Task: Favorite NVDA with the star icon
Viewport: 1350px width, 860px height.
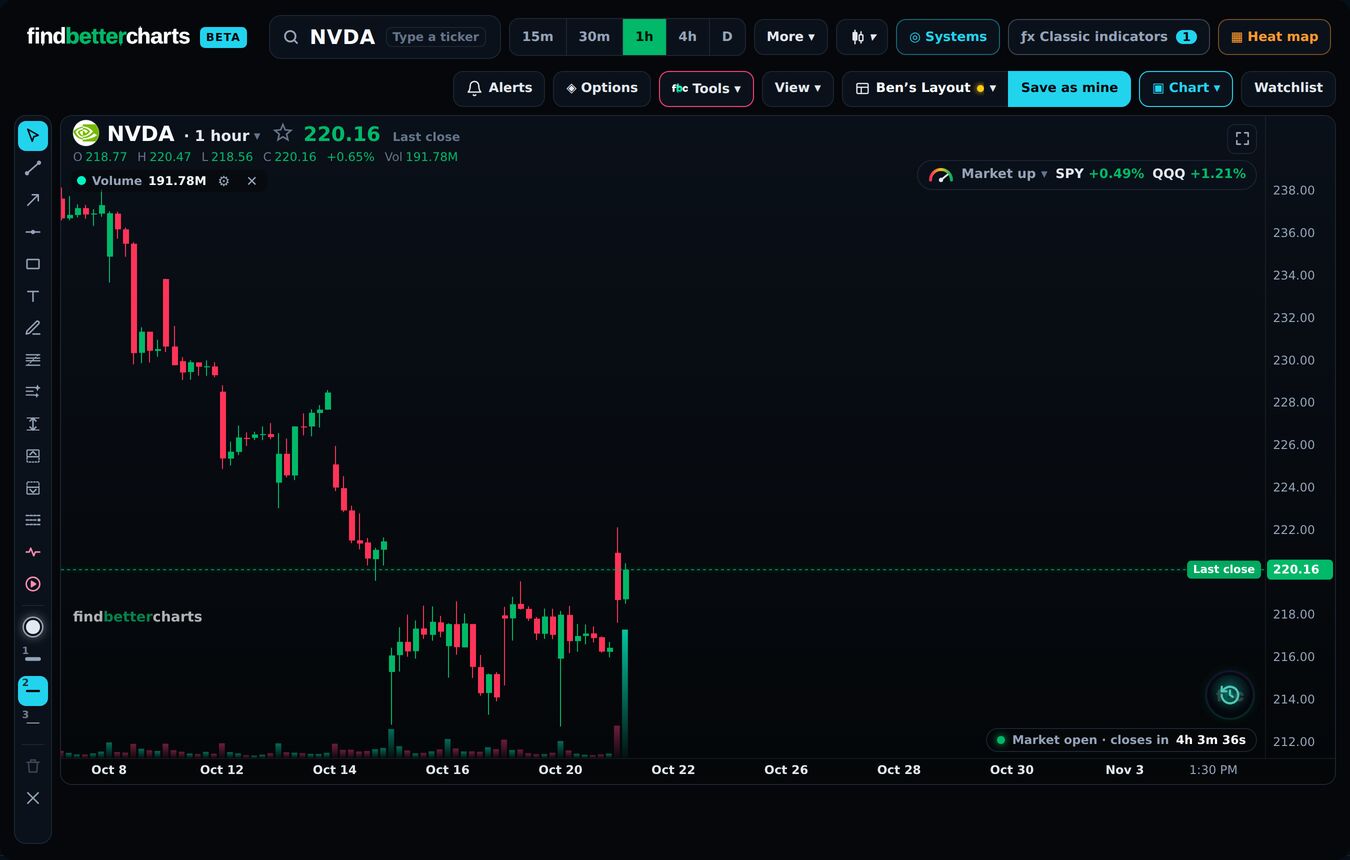Action: click(x=283, y=133)
